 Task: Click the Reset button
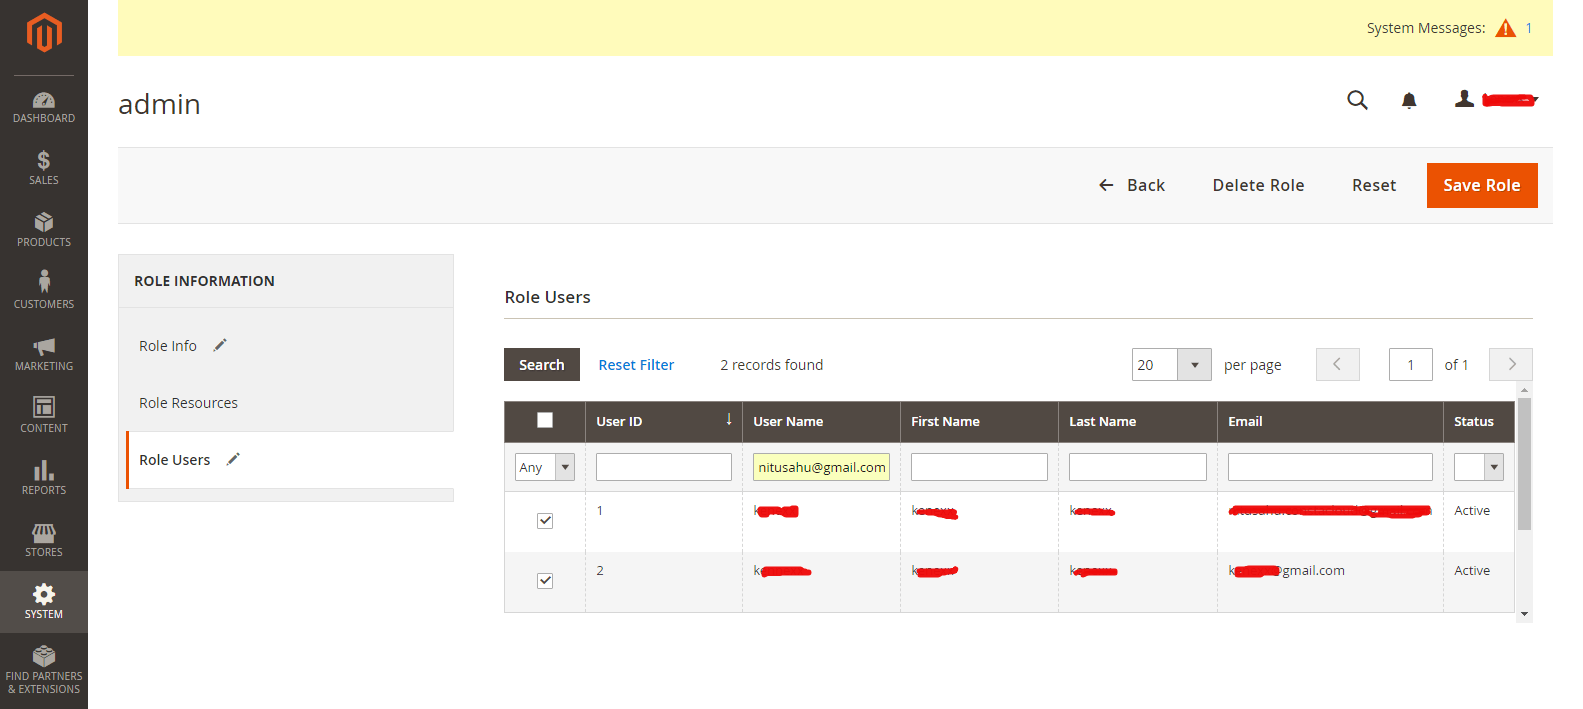point(1374,185)
